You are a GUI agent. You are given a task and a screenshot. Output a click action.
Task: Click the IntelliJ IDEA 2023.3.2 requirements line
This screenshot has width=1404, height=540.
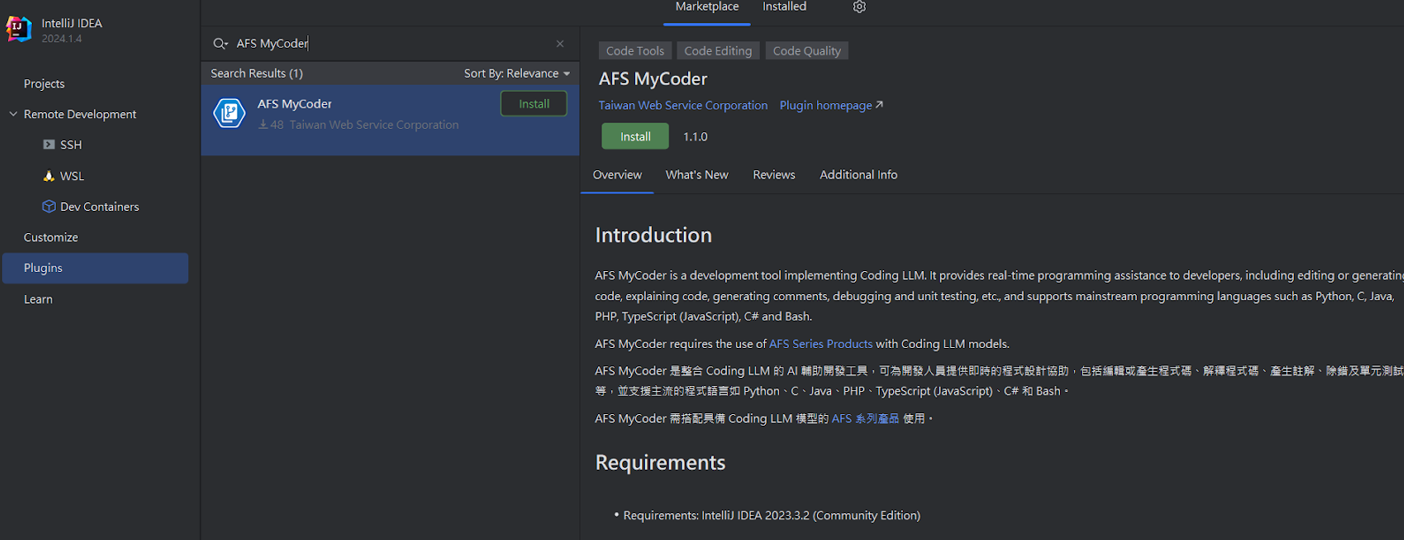coord(772,516)
